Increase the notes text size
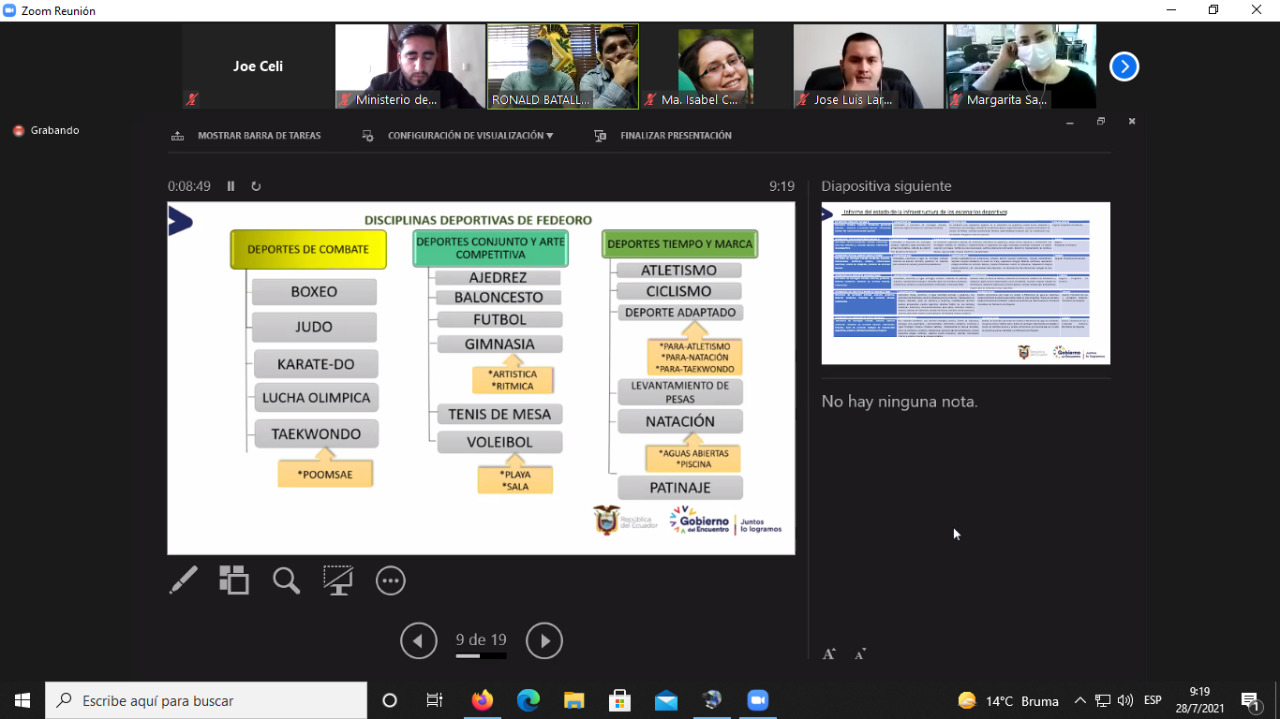Viewport: 1280px width, 719px height. 829,654
